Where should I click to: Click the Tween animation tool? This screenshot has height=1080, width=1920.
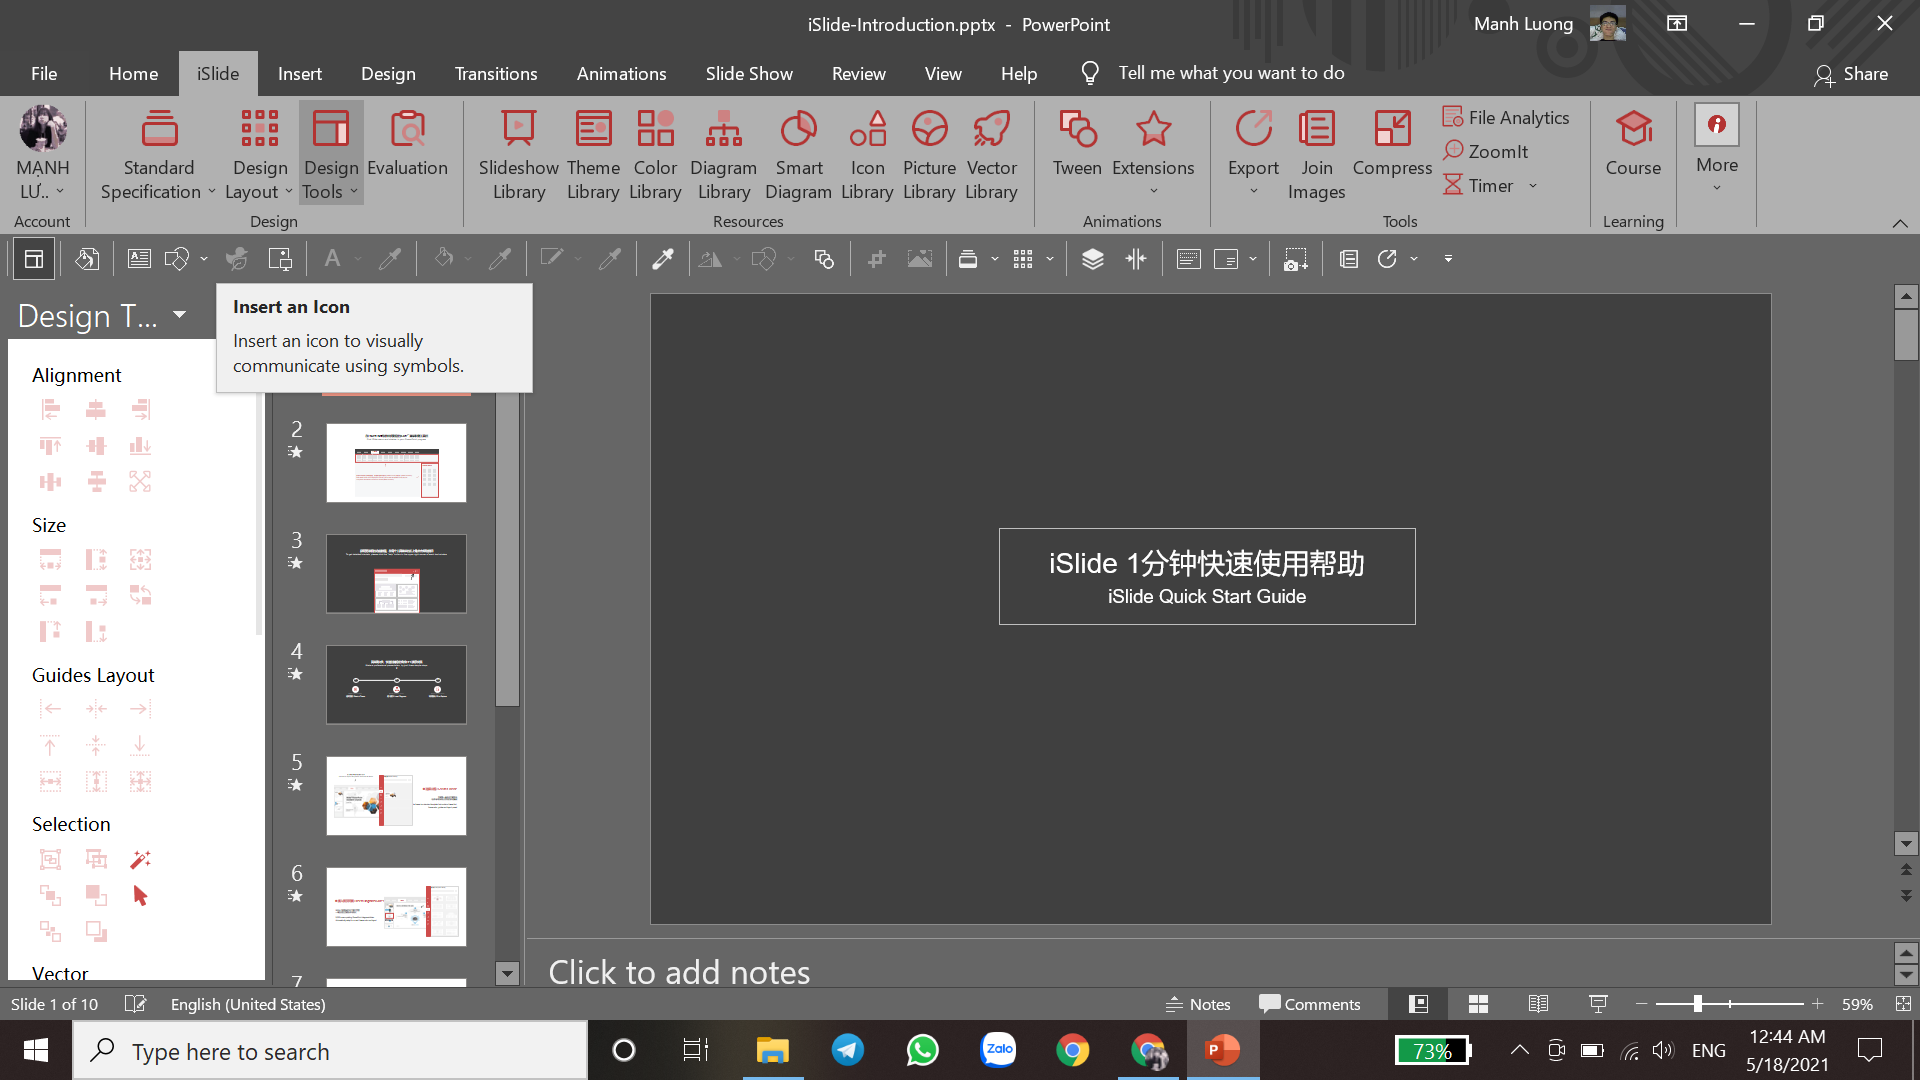pyautogui.click(x=1077, y=144)
